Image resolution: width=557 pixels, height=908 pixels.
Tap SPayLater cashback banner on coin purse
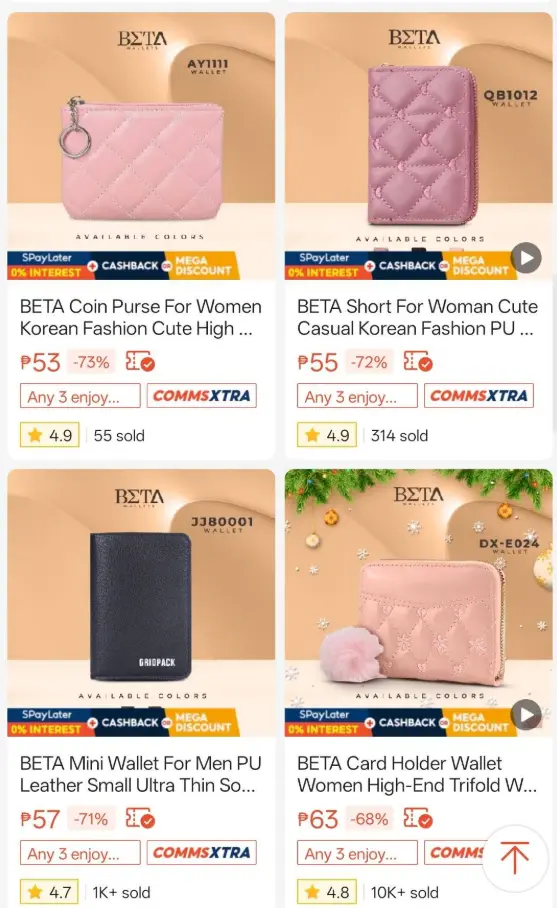123,266
